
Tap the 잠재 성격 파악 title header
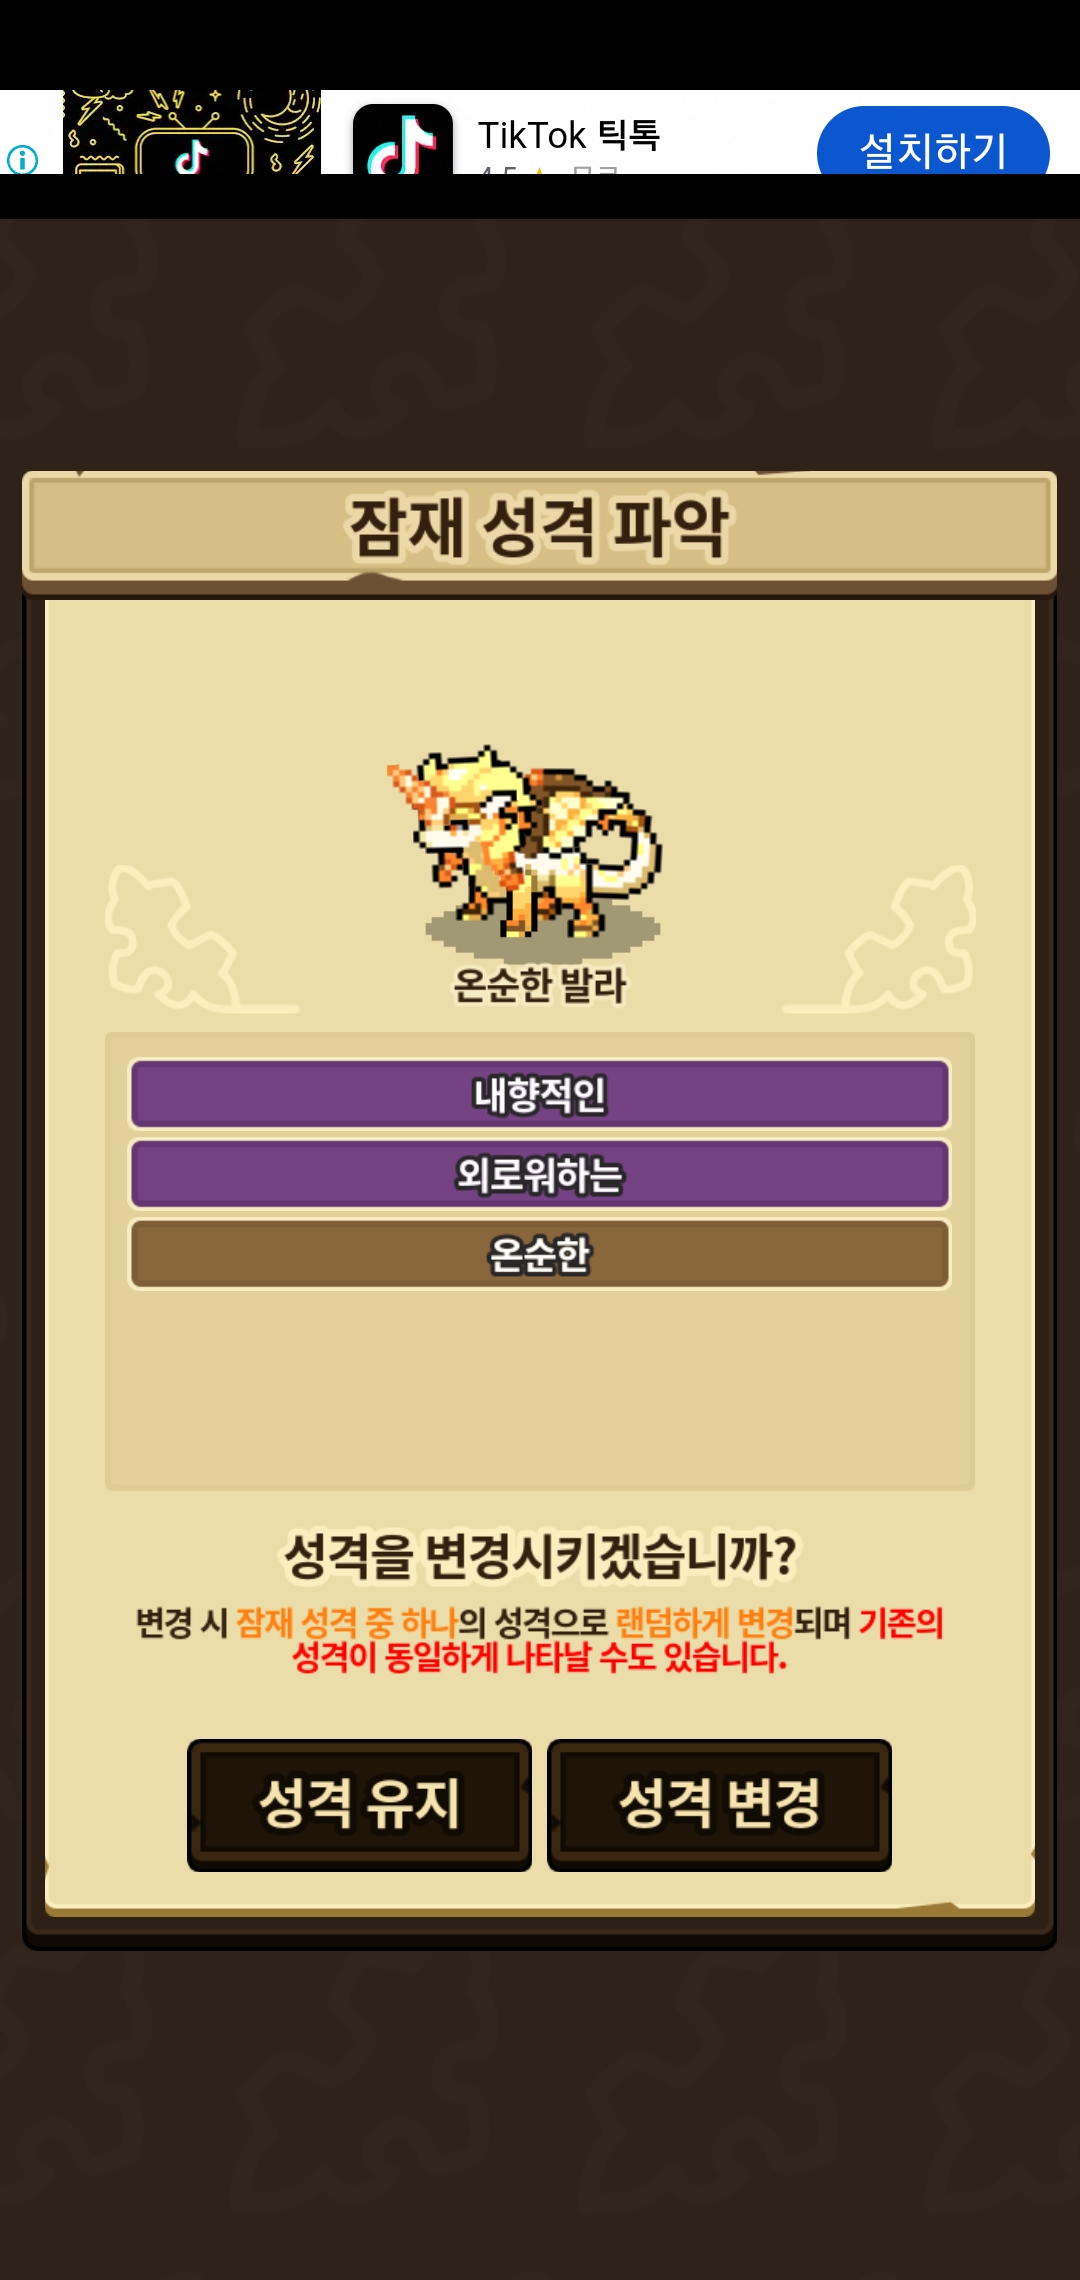coord(540,526)
